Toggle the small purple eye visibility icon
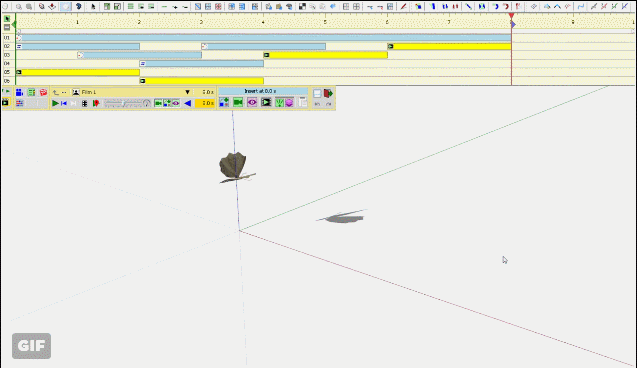The height and width of the screenshot is (368, 637). (176, 104)
